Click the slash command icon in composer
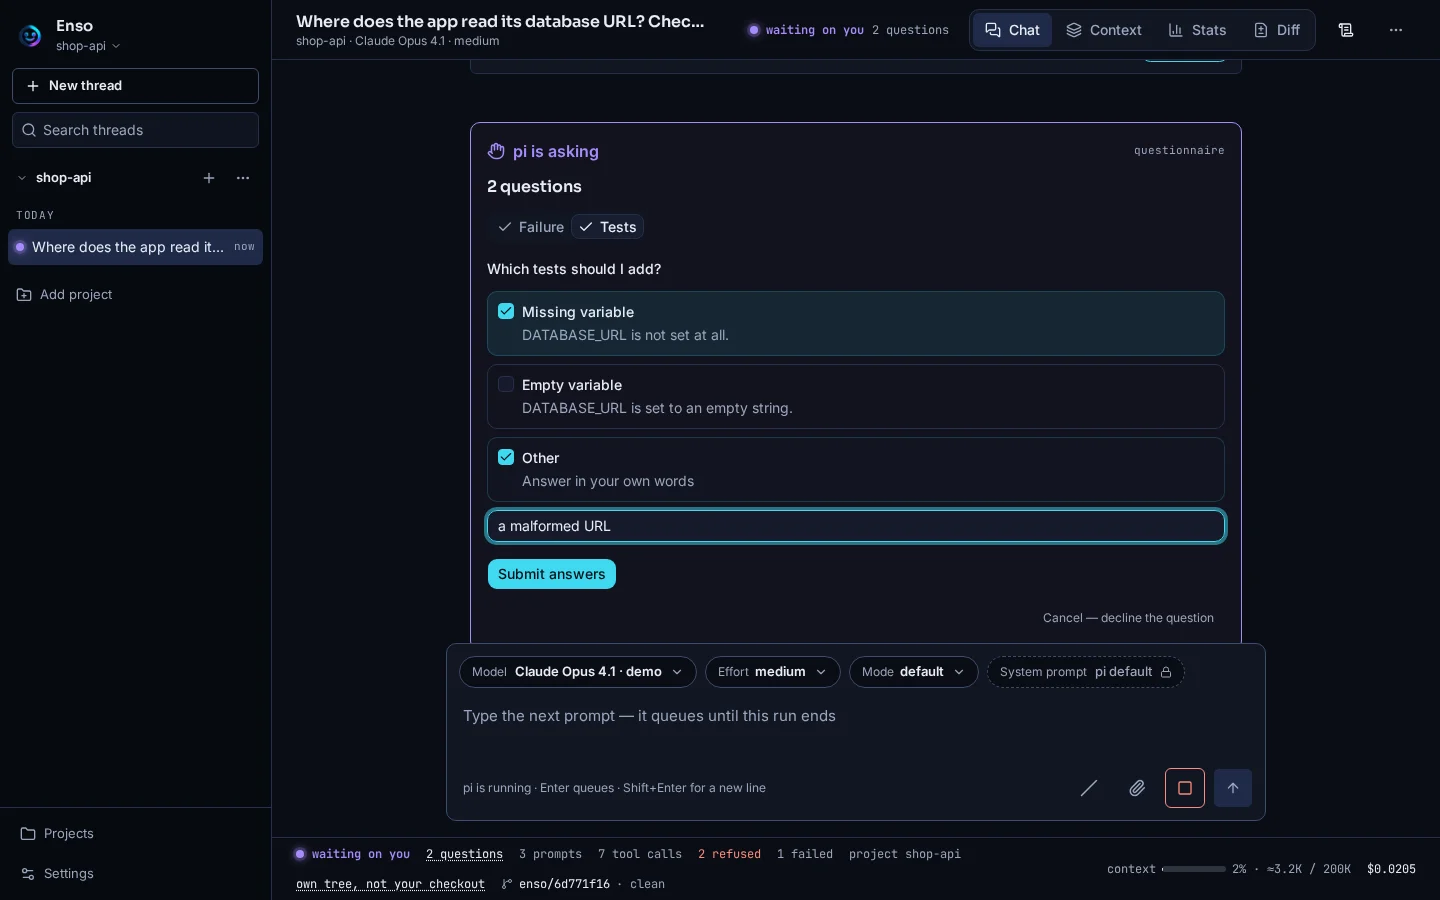 click(1089, 788)
